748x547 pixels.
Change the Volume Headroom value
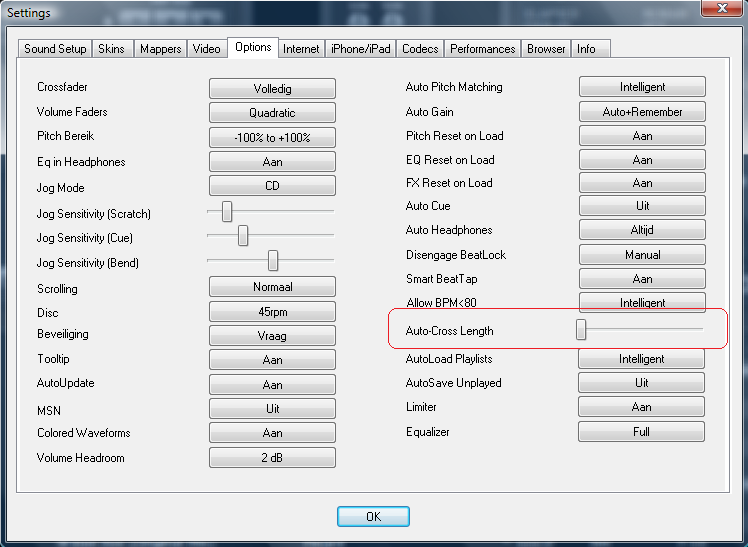tap(272, 458)
